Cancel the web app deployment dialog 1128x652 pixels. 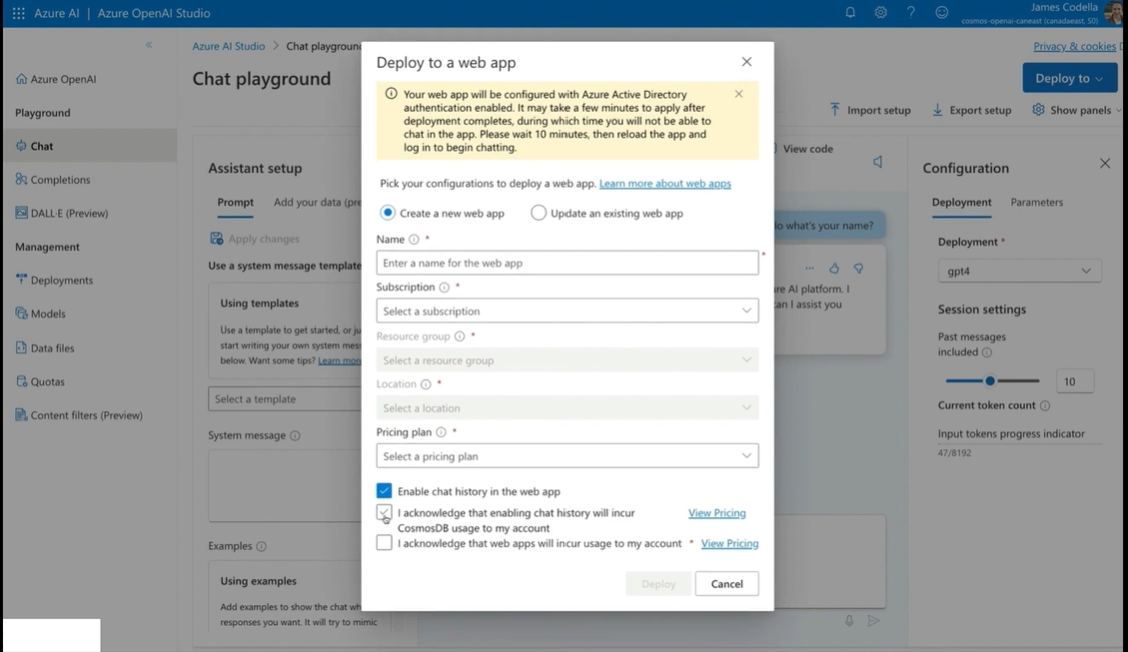726,584
